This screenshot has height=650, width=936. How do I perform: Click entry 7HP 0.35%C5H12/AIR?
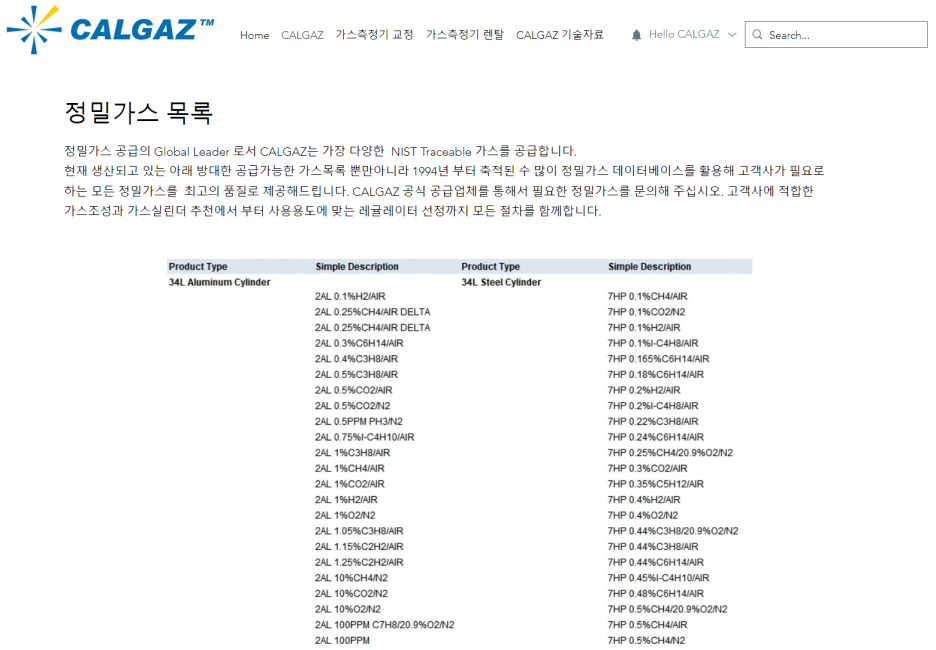point(655,483)
